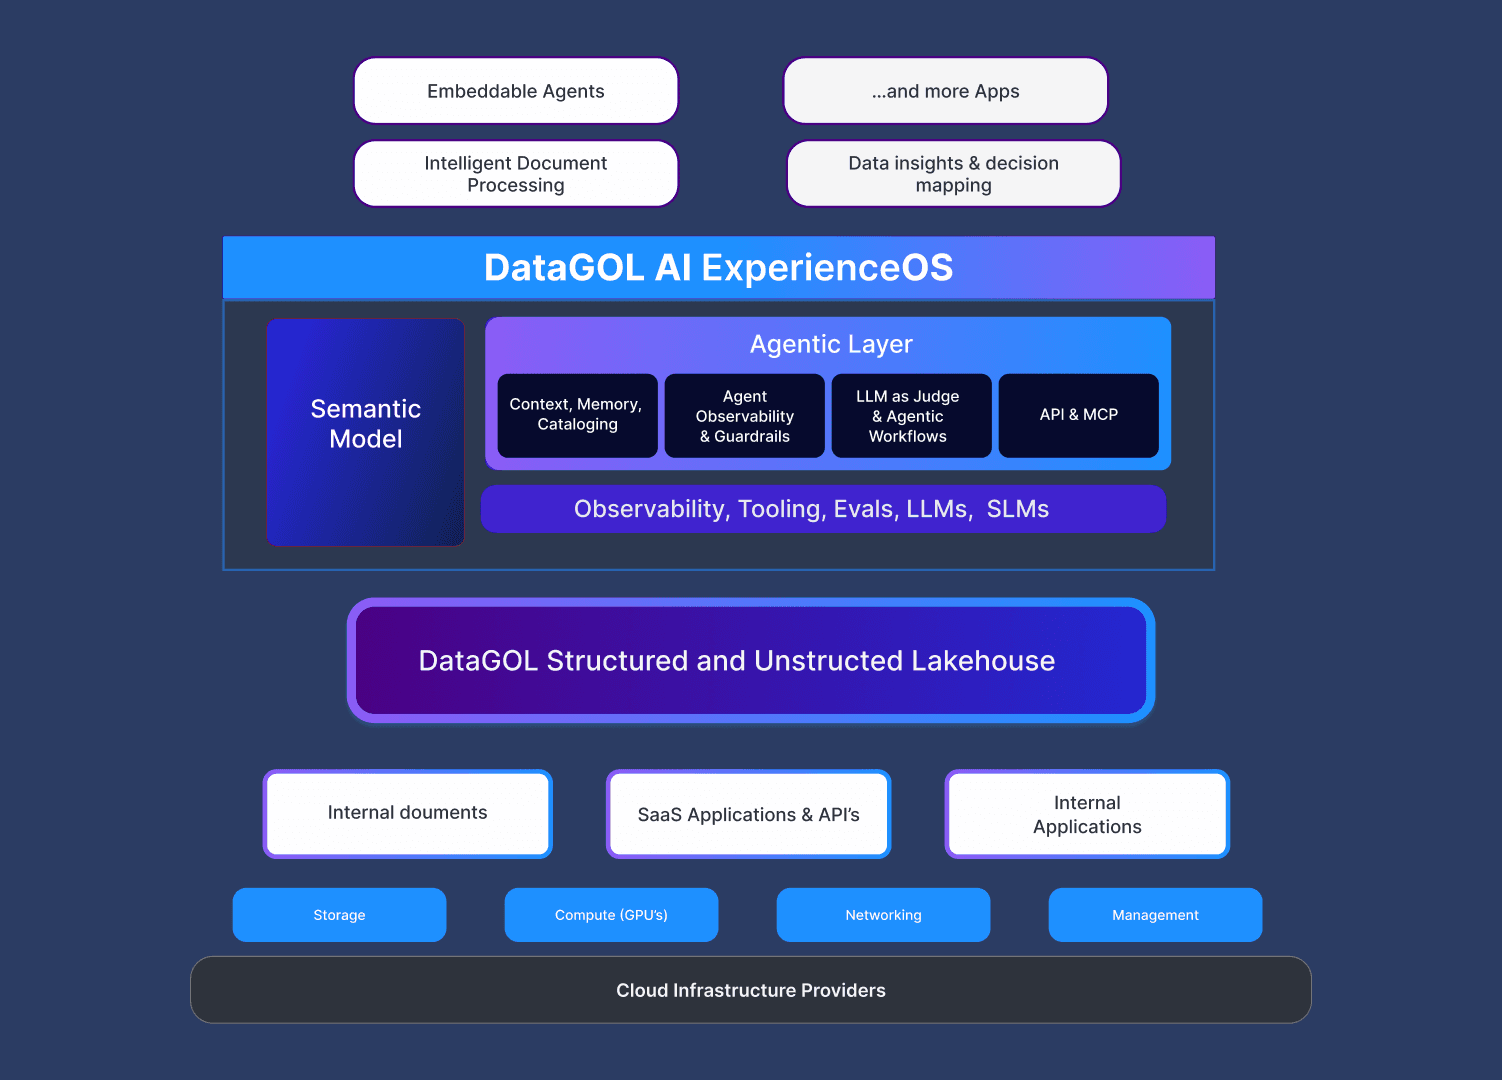The image size is (1502, 1080).
Task: Select the Compute (GPU's) block
Action: (x=612, y=915)
